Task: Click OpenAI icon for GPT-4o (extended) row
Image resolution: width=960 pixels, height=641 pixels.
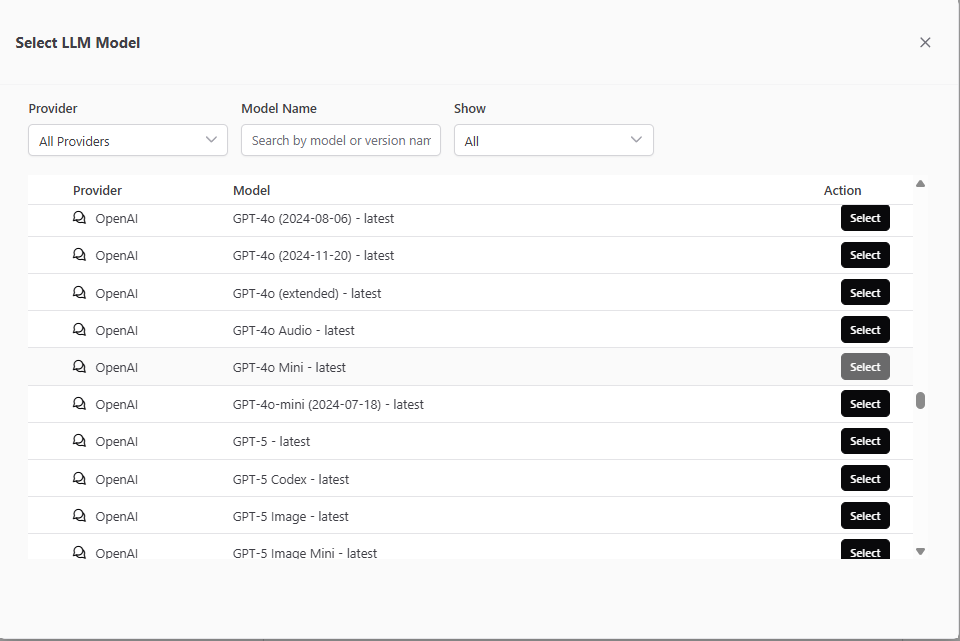Action: [x=80, y=292]
